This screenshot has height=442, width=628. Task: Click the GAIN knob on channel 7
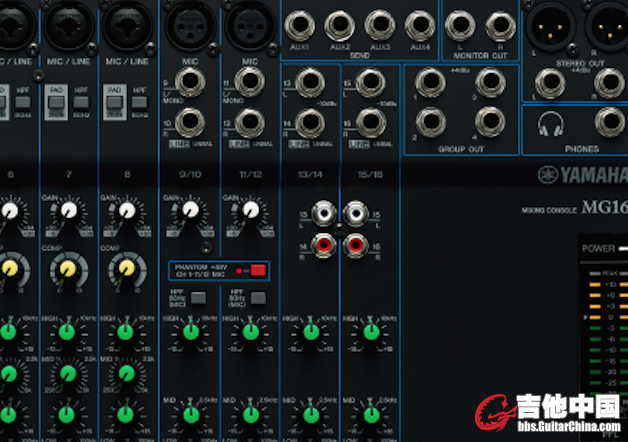tap(67, 211)
